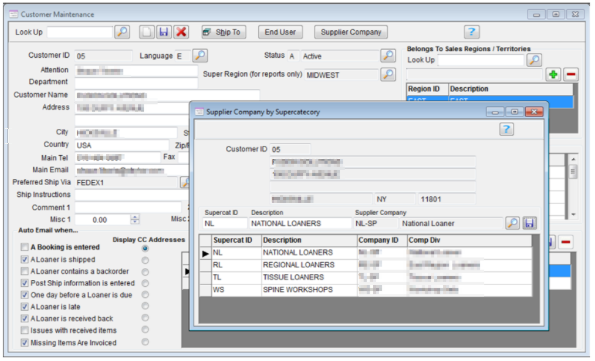Click the Company ID column header

point(382,240)
